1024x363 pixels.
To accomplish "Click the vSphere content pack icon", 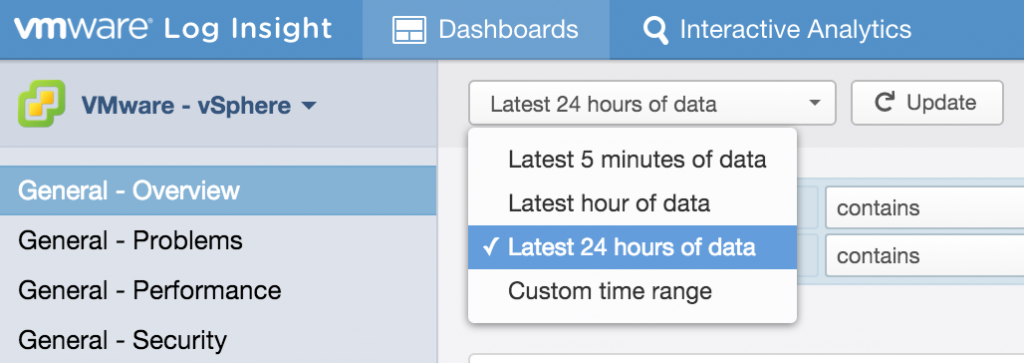I will click(42, 103).
